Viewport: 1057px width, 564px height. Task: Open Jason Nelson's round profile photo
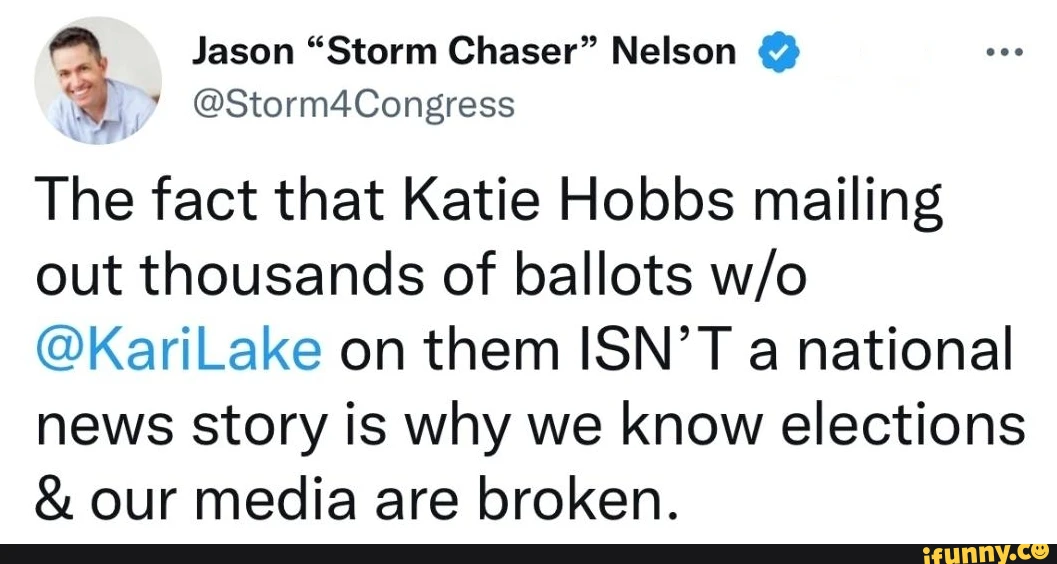(x=98, y=80)
